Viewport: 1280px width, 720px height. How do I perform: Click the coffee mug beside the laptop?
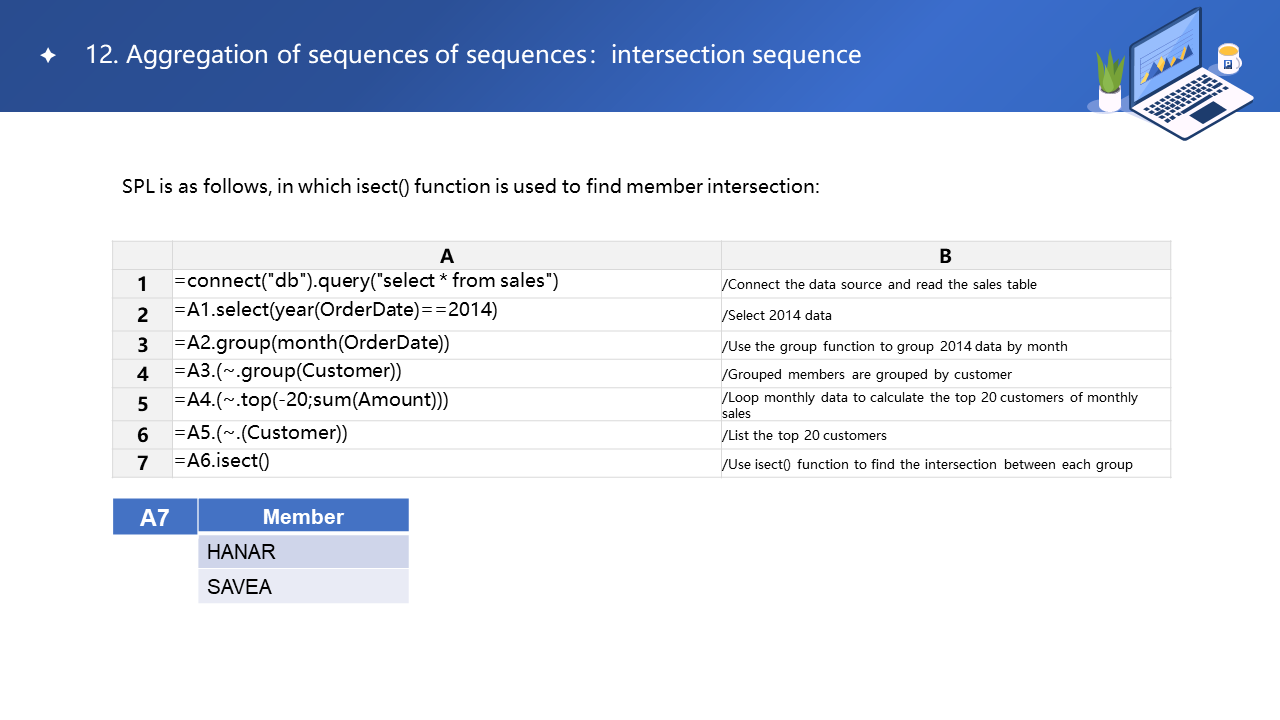[x=1228, y=59]
